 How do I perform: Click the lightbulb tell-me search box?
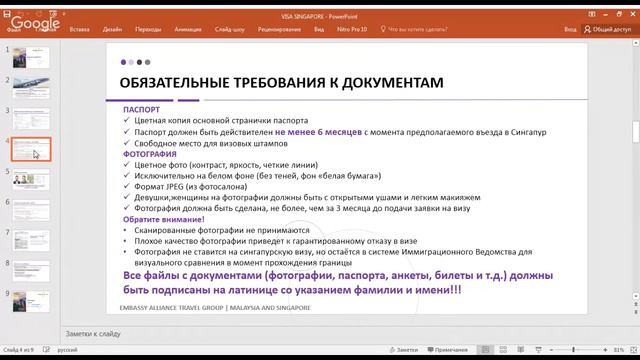tap(414, 29)
